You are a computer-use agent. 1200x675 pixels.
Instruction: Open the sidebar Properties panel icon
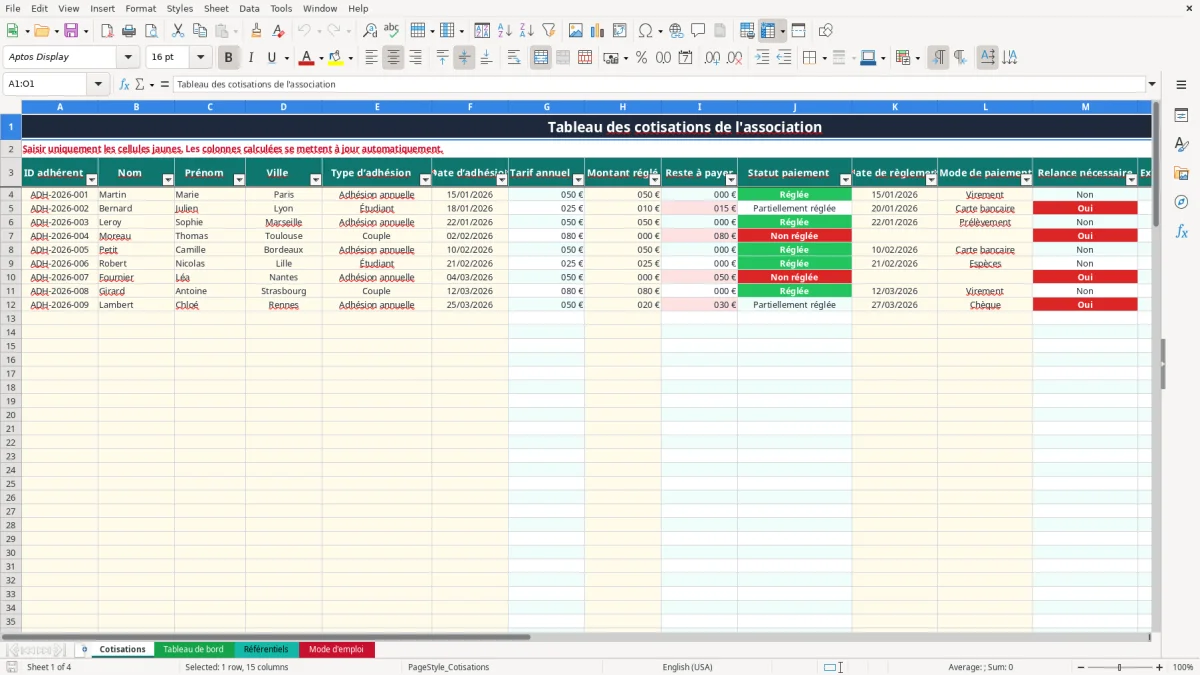coord(1181,116)
